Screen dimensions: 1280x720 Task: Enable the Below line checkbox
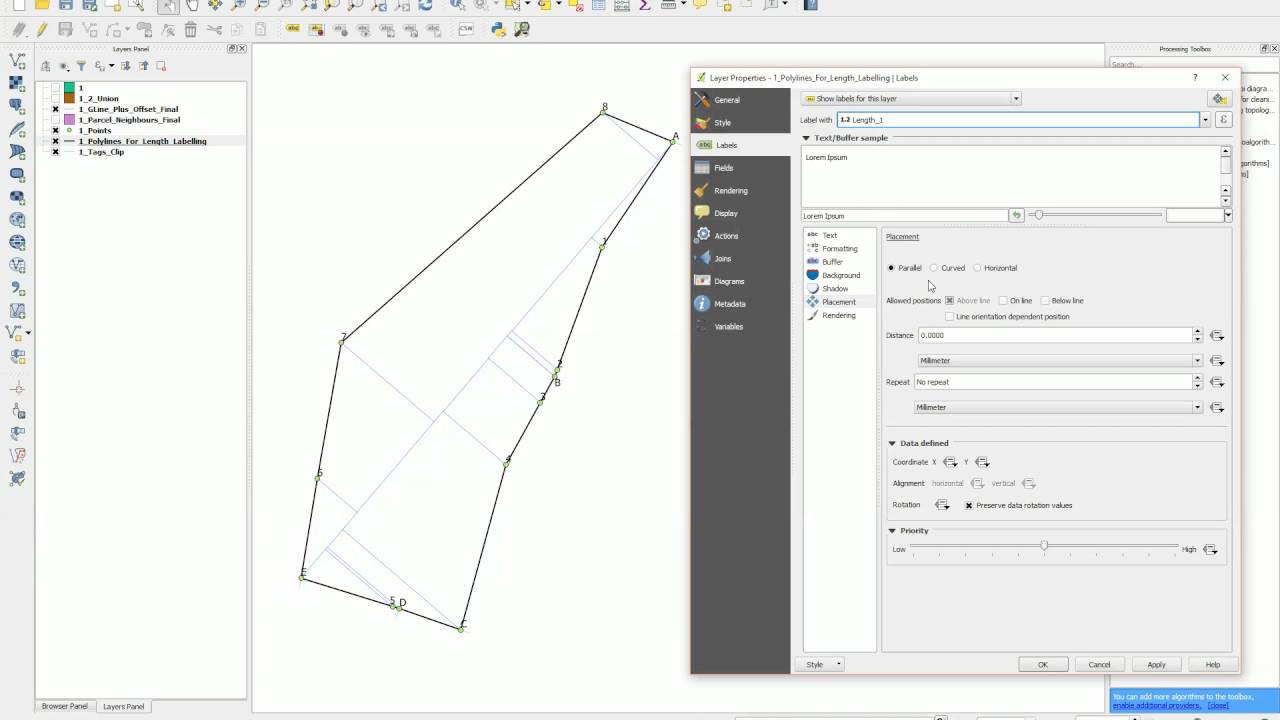(x=1045, y=300)
